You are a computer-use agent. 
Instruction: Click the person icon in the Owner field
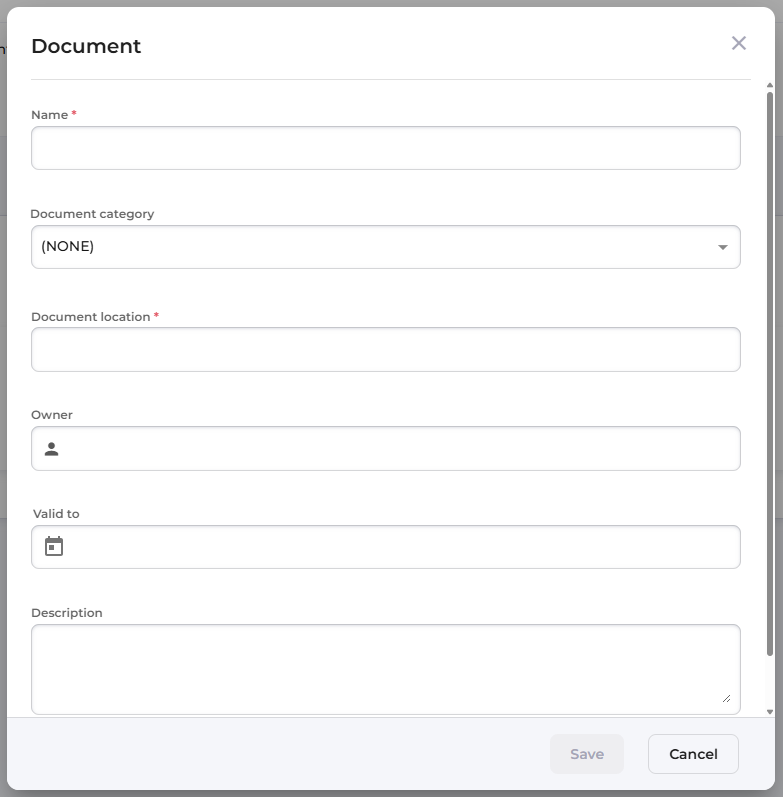52,449
